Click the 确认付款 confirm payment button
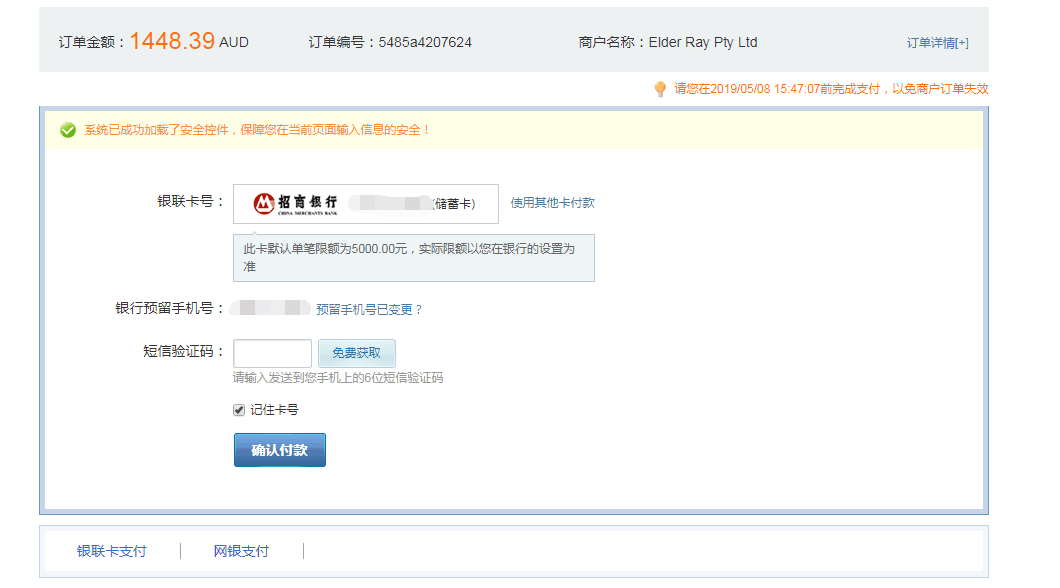The width and height of the screenshot is (1060, 588). (x=279, y=450)
